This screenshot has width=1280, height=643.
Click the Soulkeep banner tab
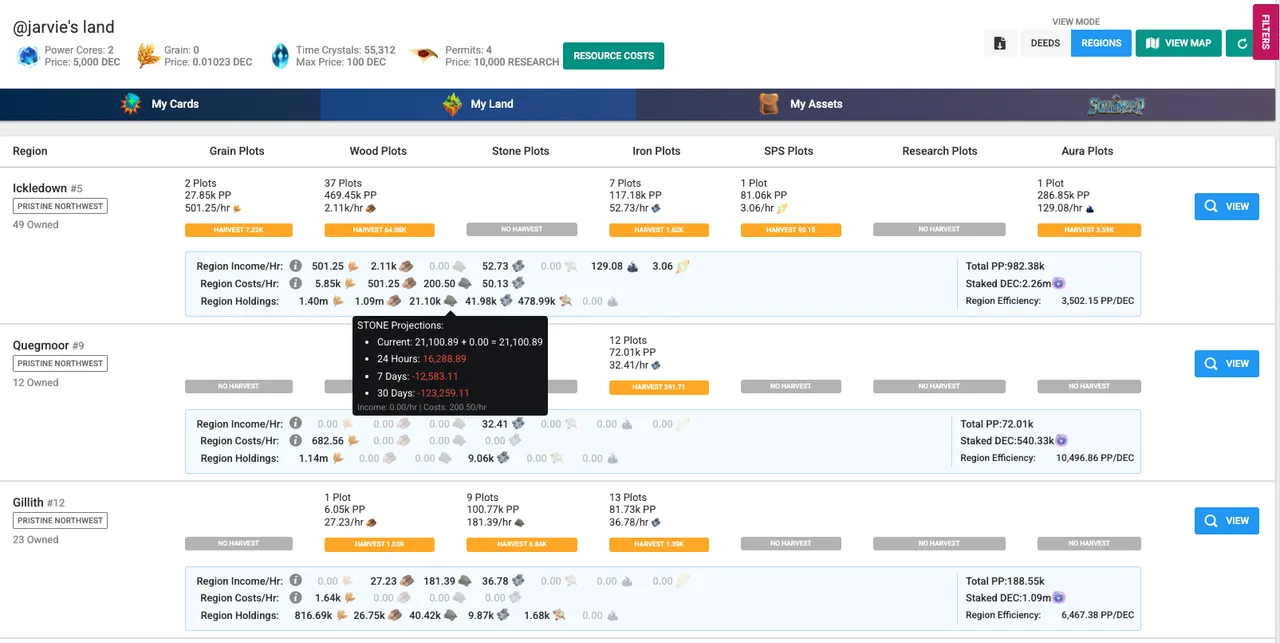point(1115,104)
